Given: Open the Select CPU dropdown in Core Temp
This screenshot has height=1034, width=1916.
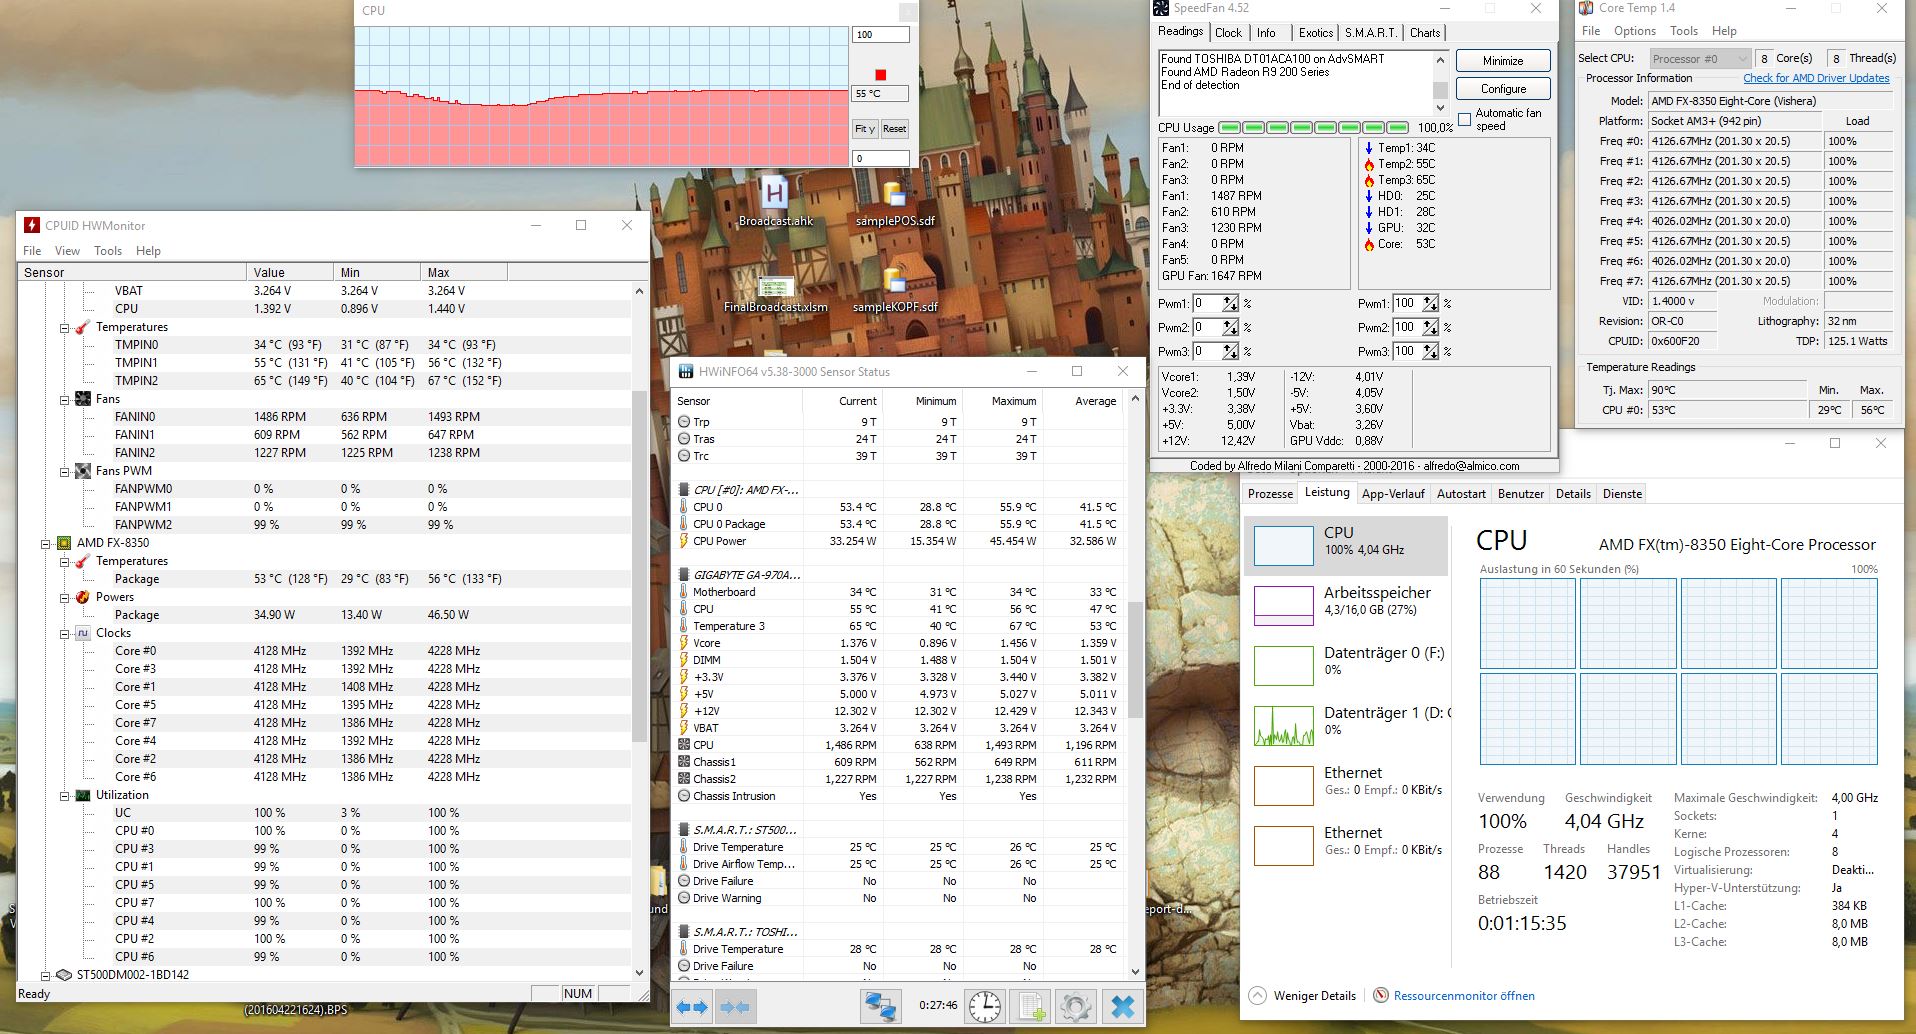Looking at the screenshot, I should point(1699,58).
